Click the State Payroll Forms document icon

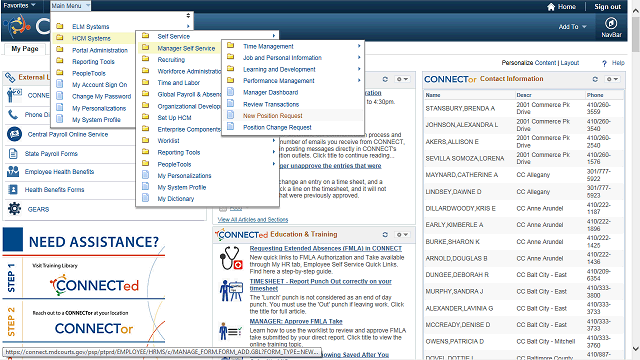click(x=13, y=153)
